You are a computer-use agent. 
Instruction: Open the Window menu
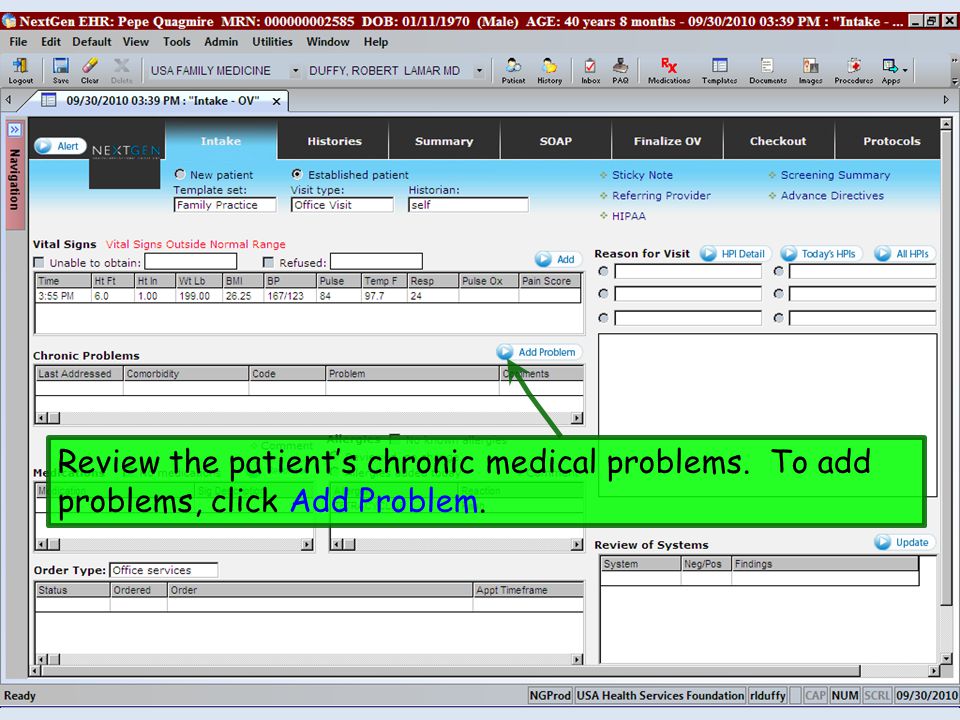click(x=328, y=42)
